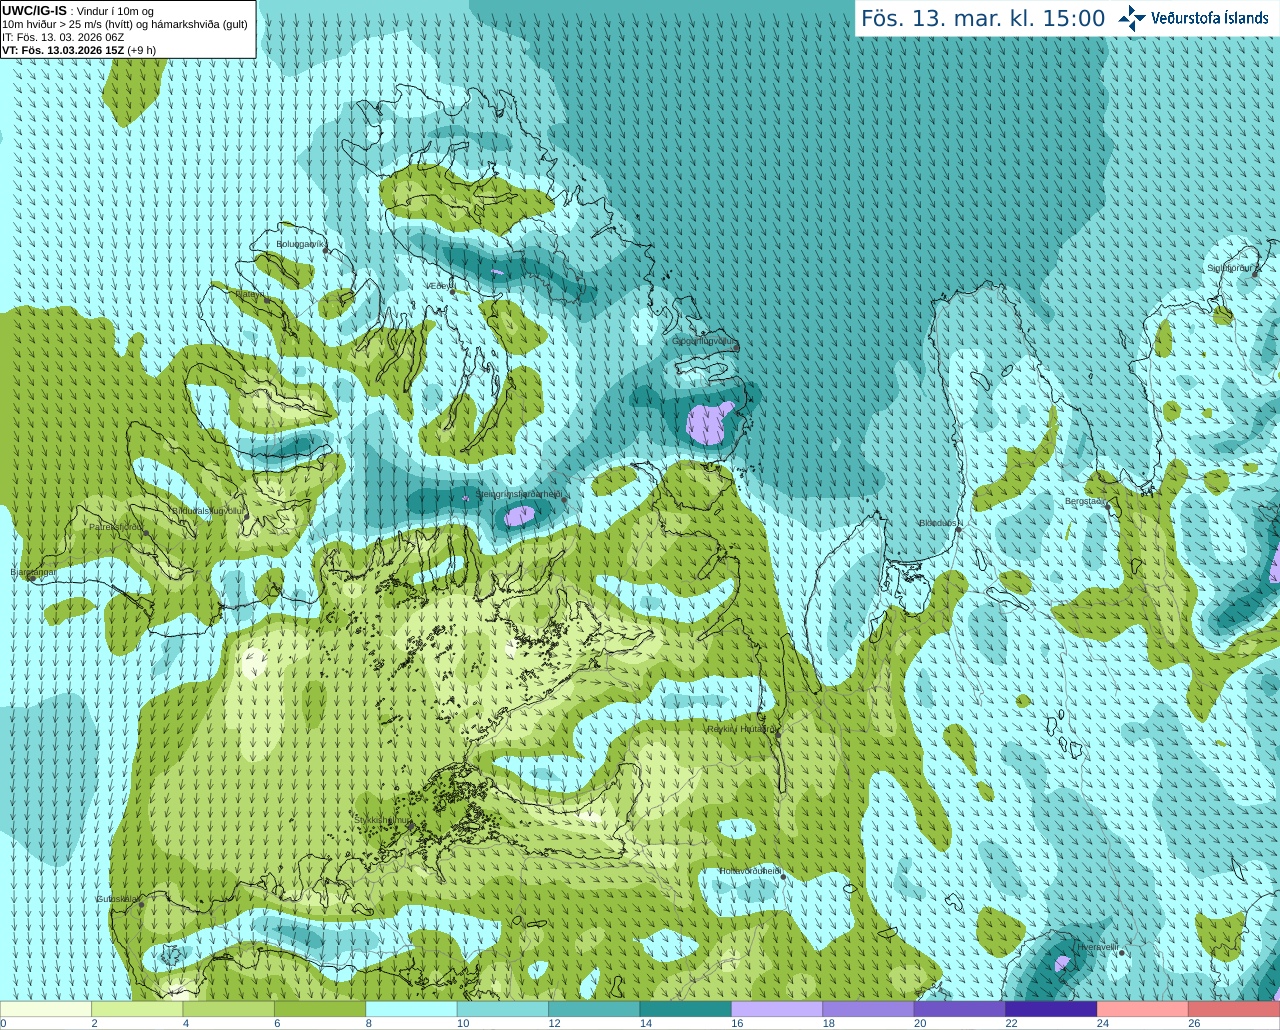
Task: Click the Flateyri station label
Action: [250, 294]
